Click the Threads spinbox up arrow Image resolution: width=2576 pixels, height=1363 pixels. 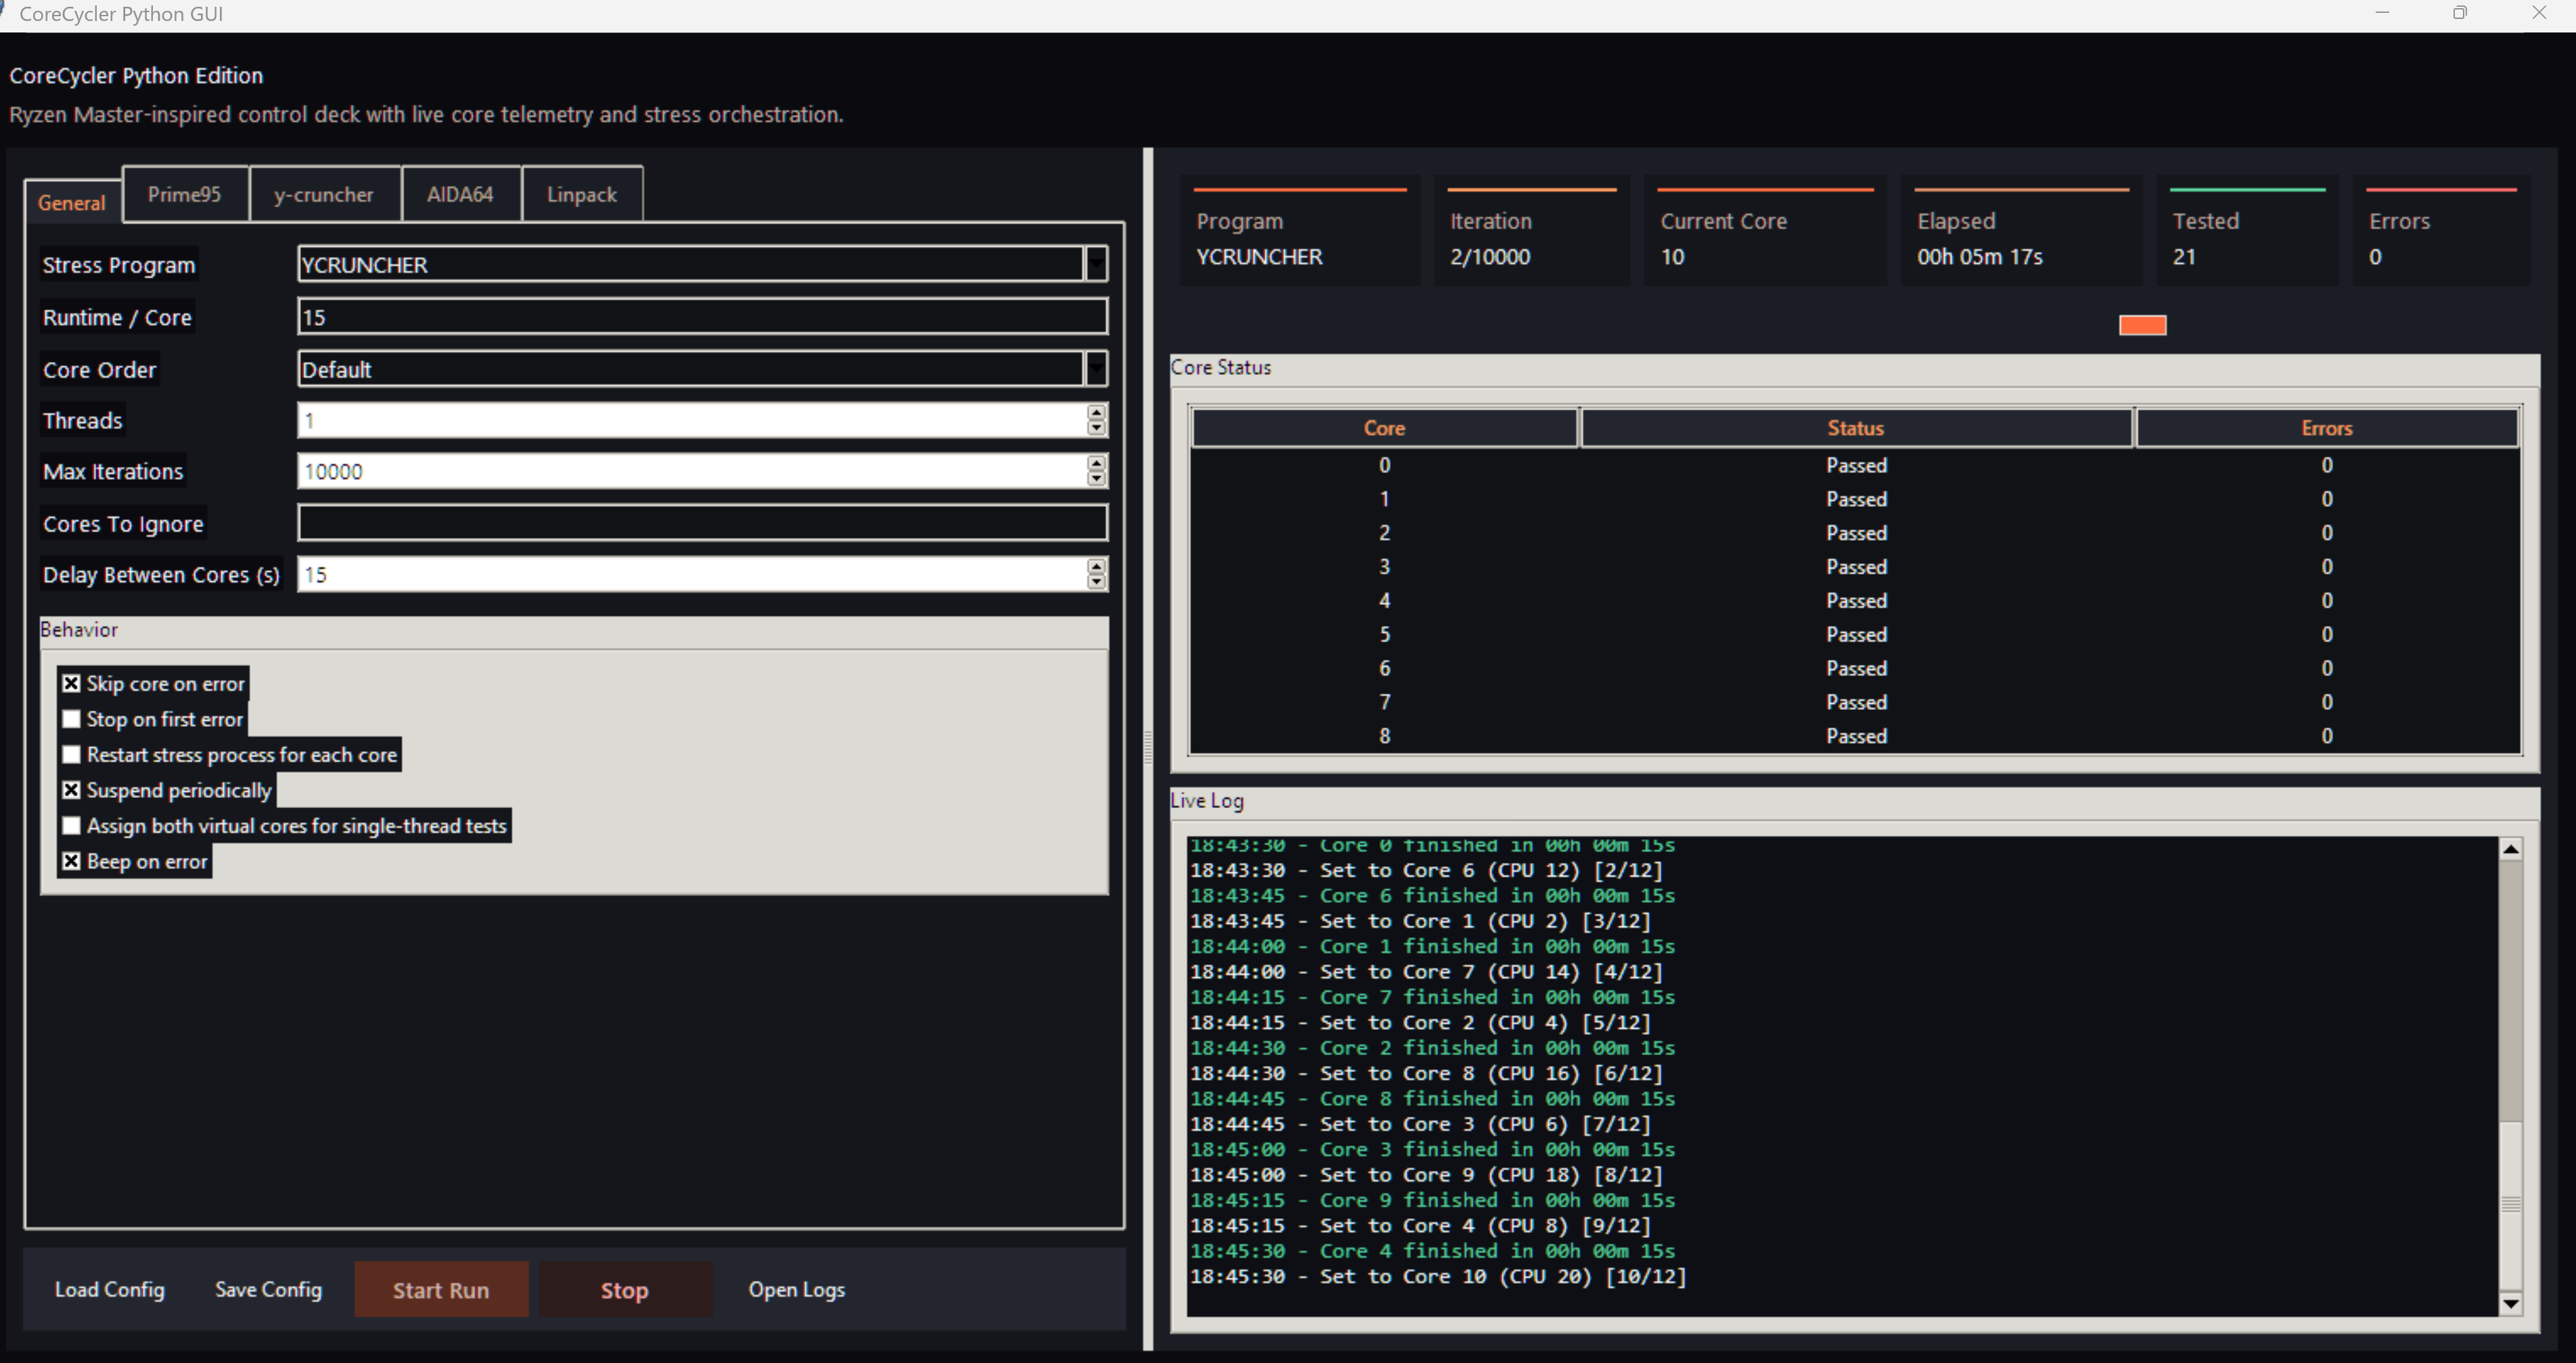click(1096, 412)
